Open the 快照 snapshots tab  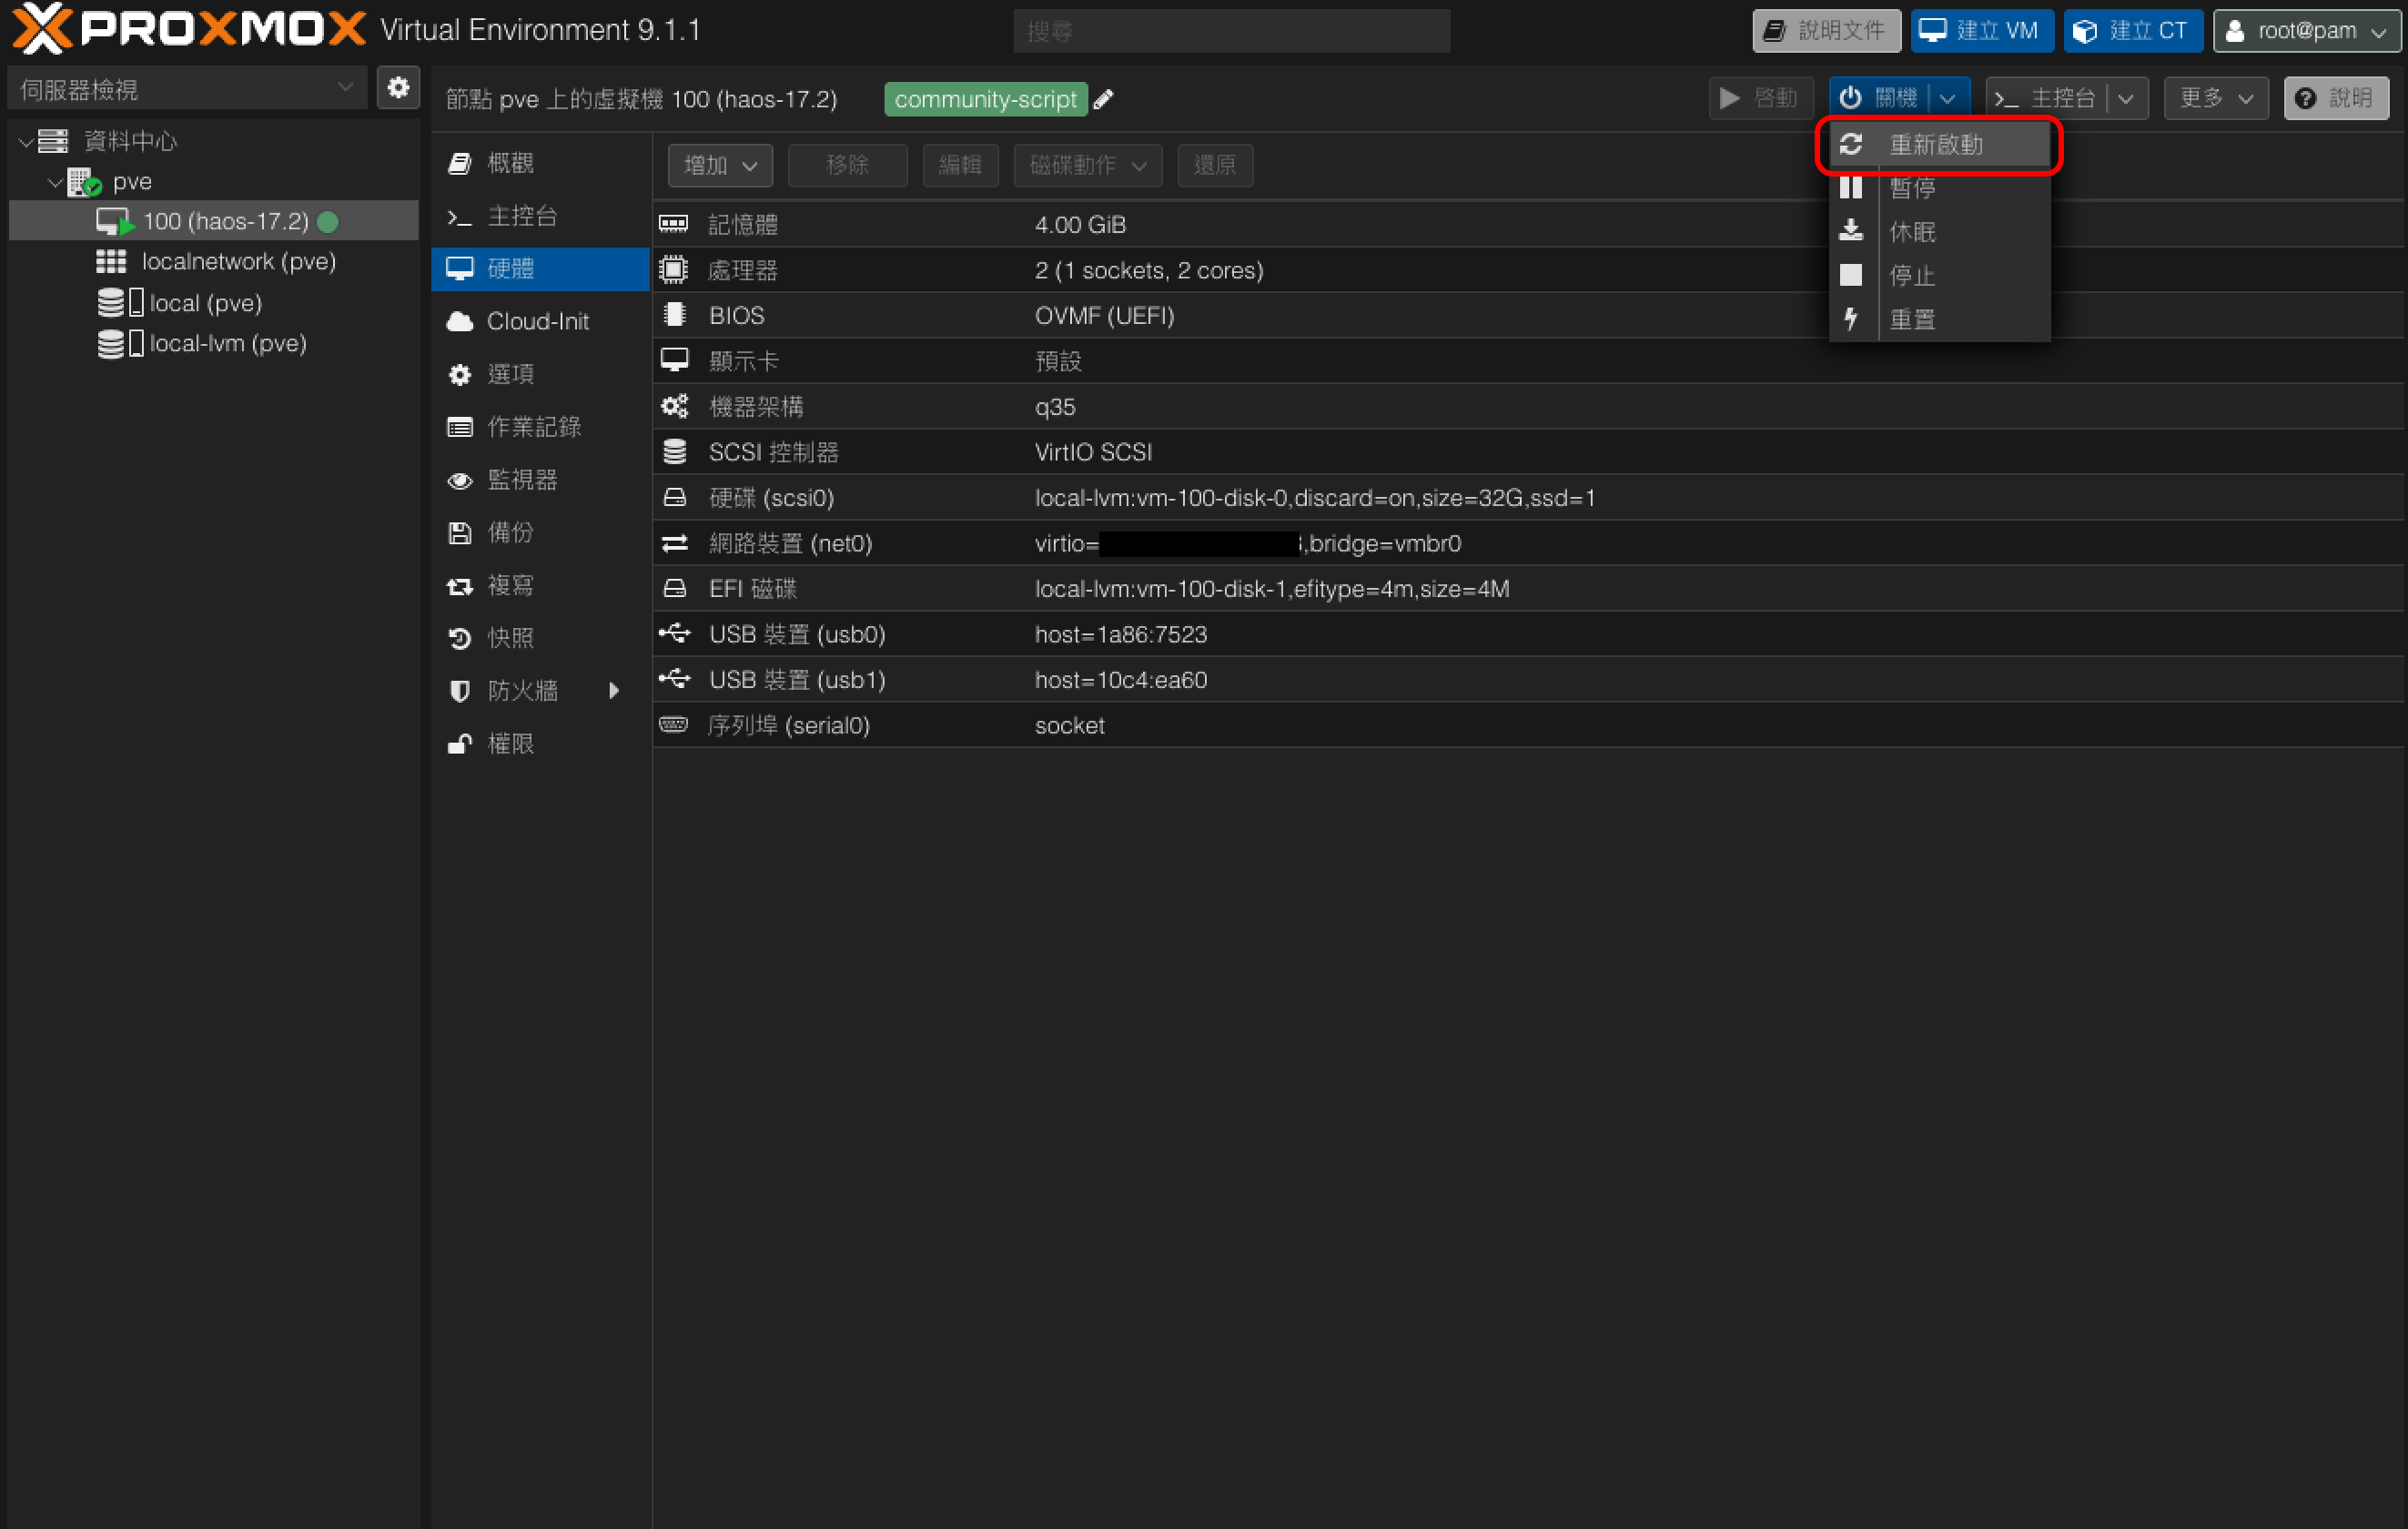540,638
